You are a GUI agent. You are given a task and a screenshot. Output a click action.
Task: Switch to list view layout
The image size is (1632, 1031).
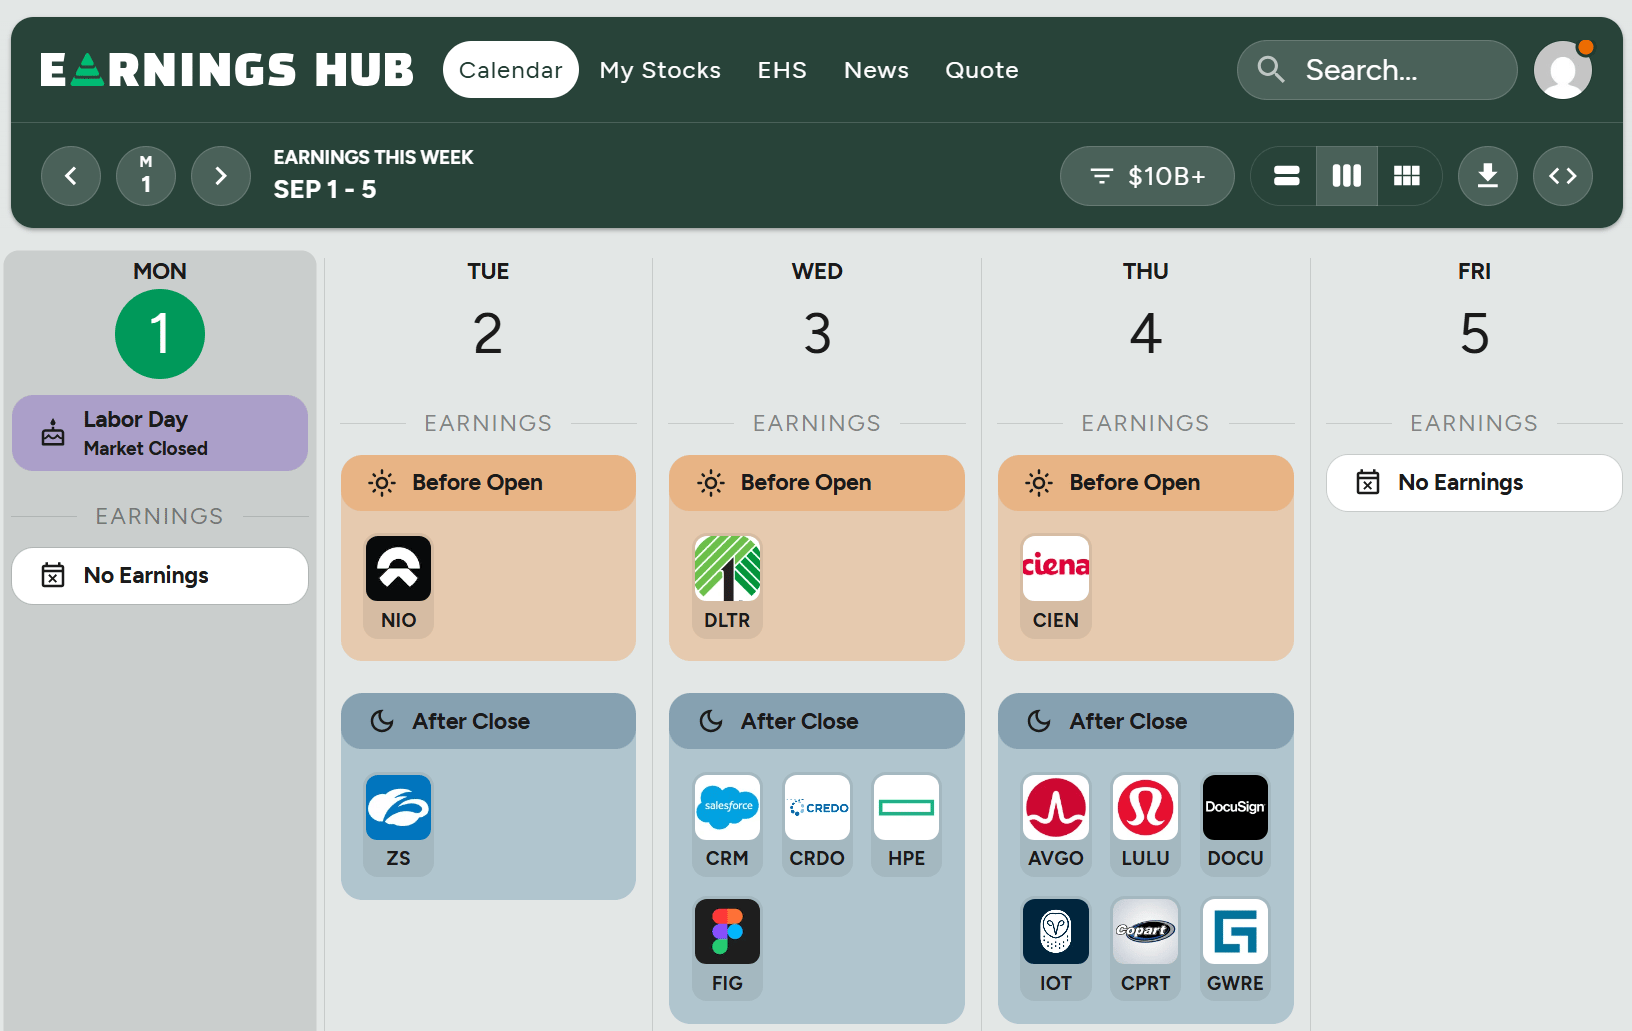(x=1286, y=176)
